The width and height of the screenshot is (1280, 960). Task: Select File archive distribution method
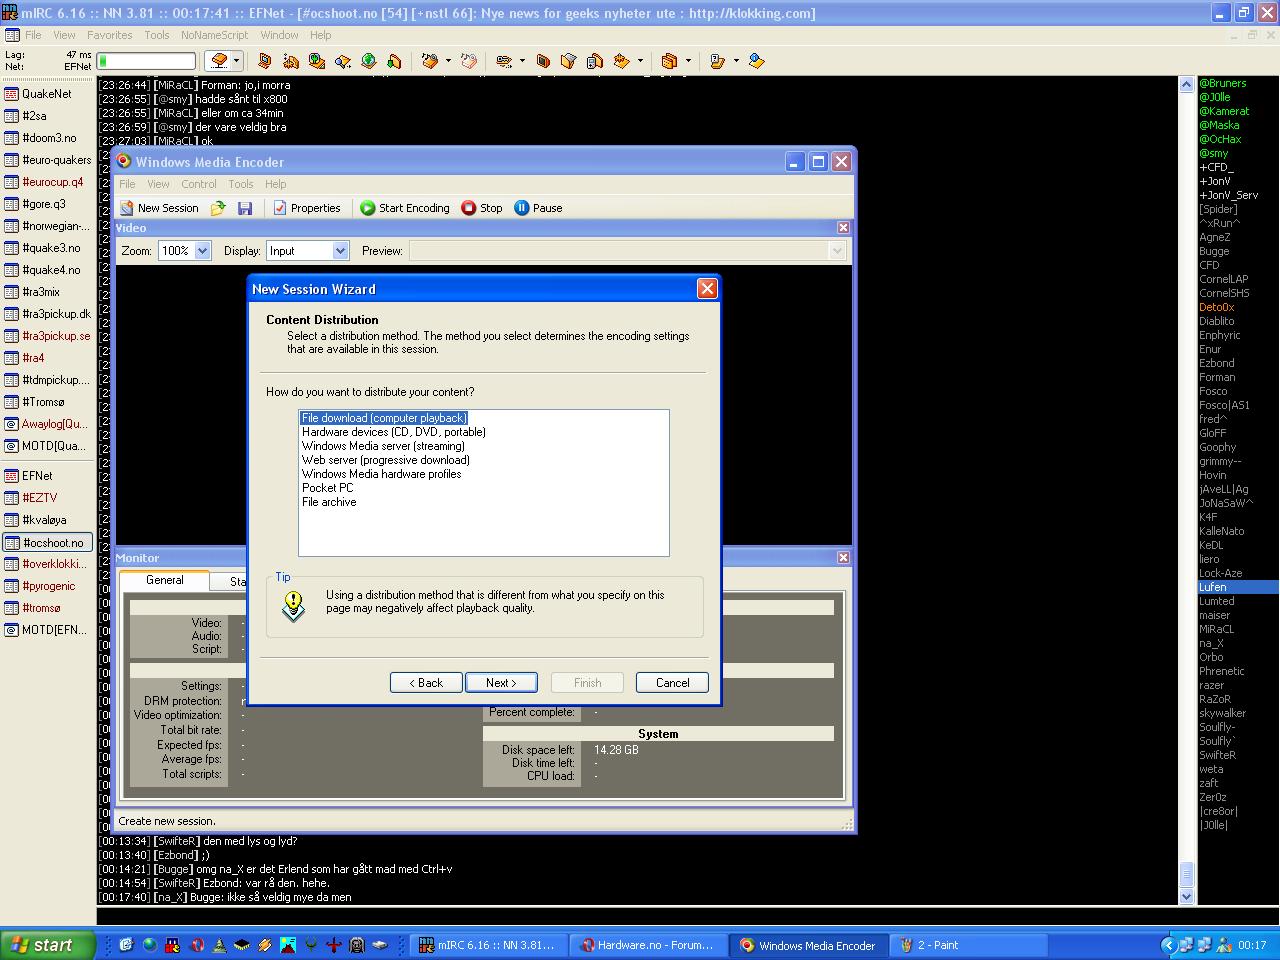coord(329,502)
